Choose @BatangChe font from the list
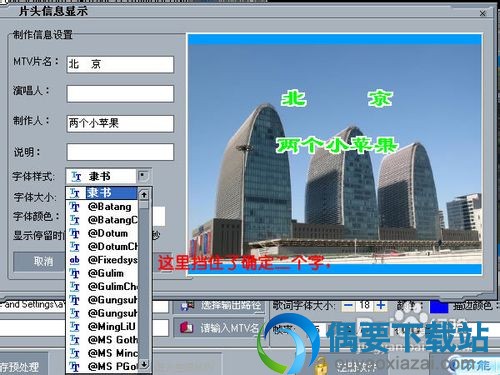This screenshot has width=500, height=375. pyautogui.click(x=101, y=220)
